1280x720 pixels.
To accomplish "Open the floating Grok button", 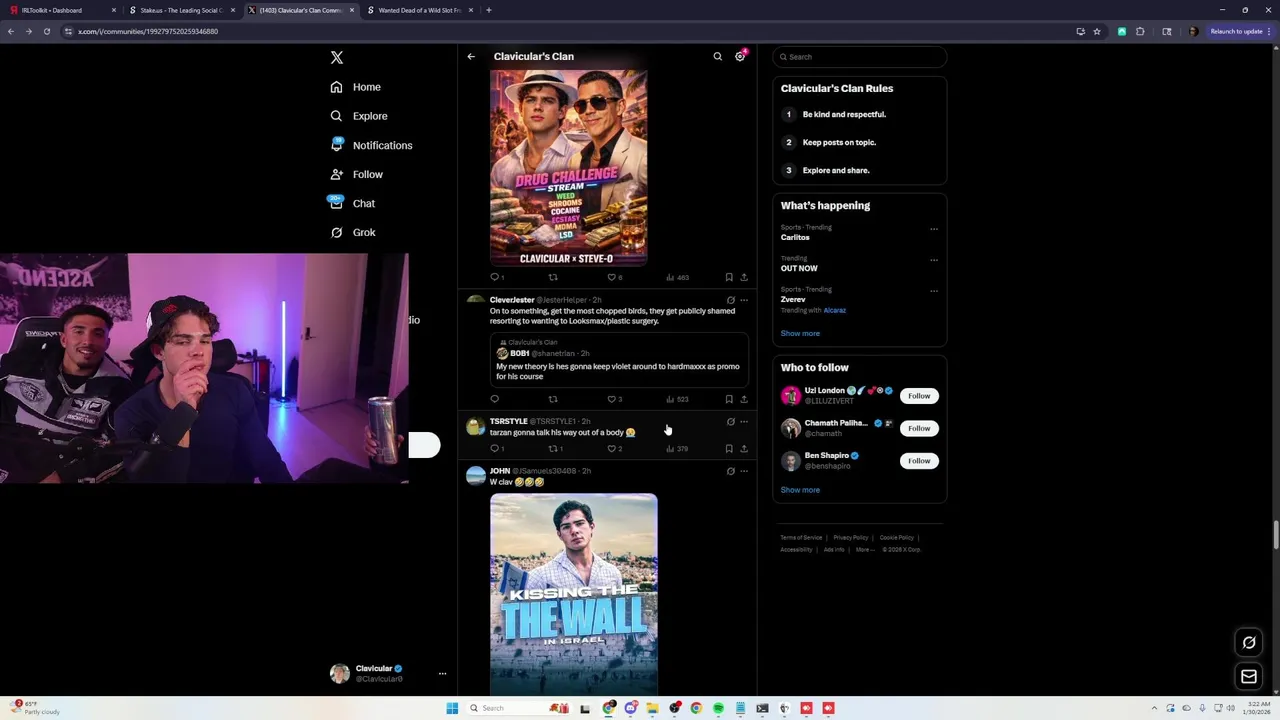I will (1249, 642).
